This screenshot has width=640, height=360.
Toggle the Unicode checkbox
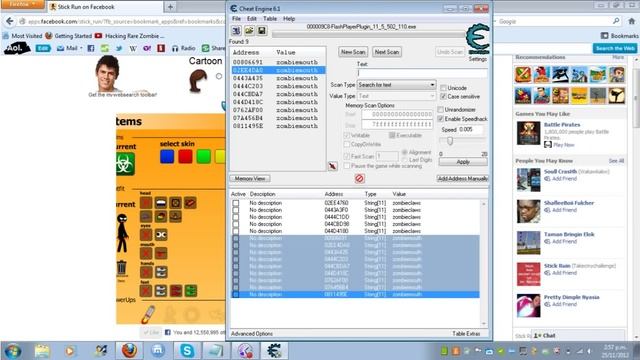point(443,88)
